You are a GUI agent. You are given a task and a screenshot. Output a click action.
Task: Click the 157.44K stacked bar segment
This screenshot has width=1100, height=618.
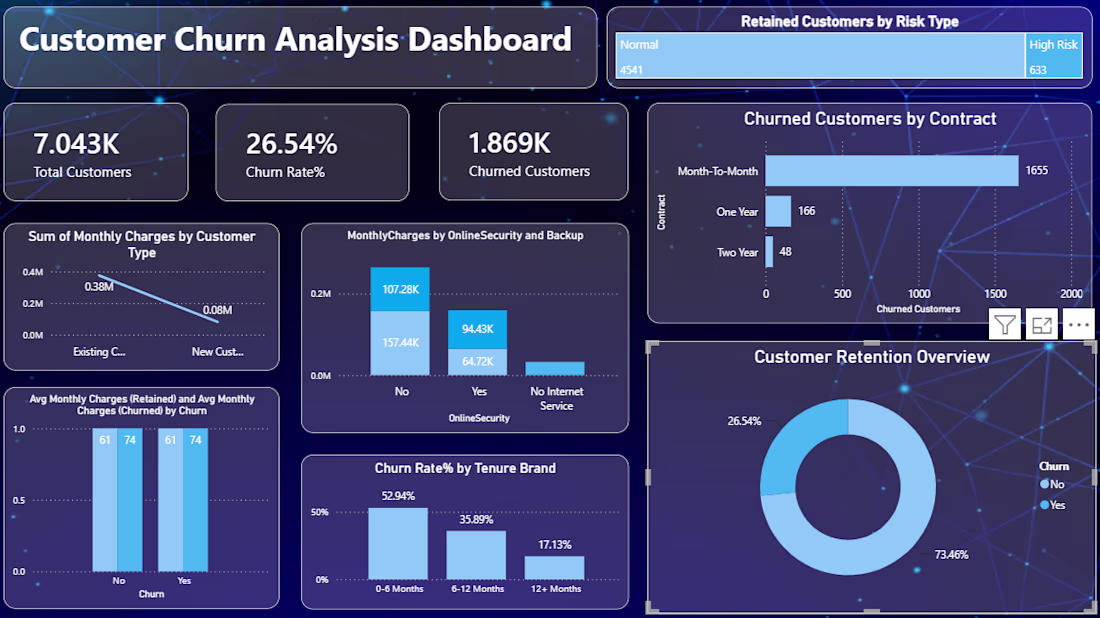pyautogui.click(x=400, y=343)
